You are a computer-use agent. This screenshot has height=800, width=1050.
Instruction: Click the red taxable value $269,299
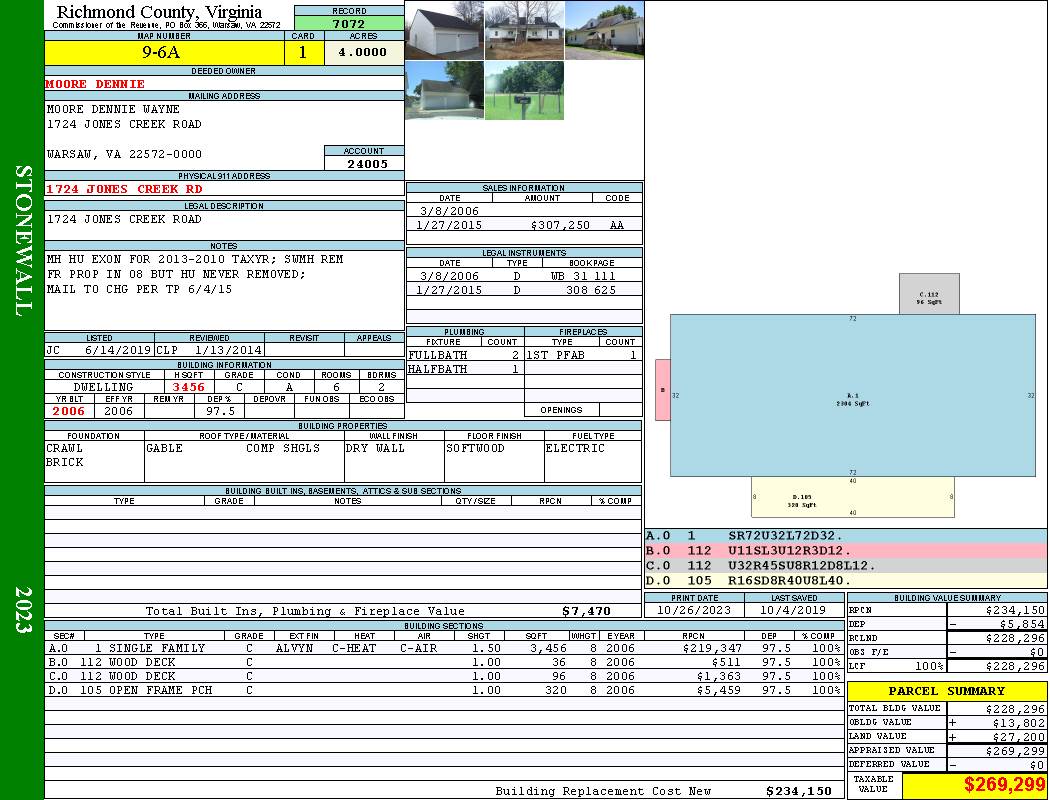[974, 785]
